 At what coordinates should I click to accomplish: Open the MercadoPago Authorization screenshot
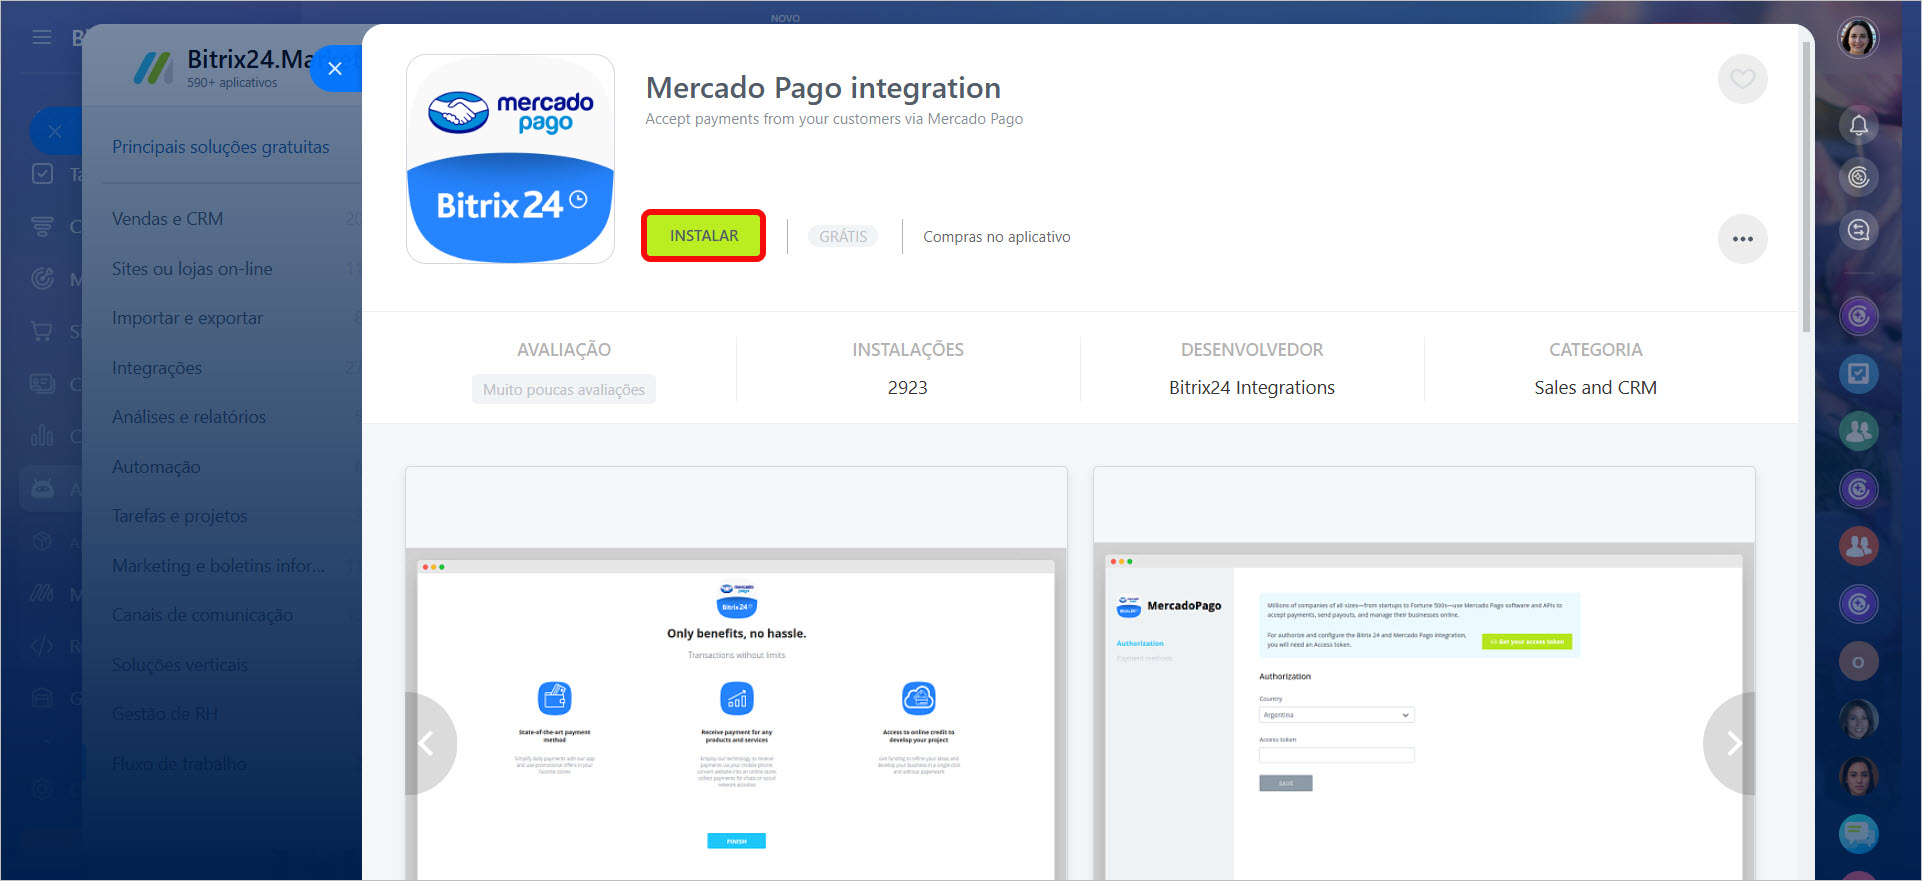click(1424, 673)
